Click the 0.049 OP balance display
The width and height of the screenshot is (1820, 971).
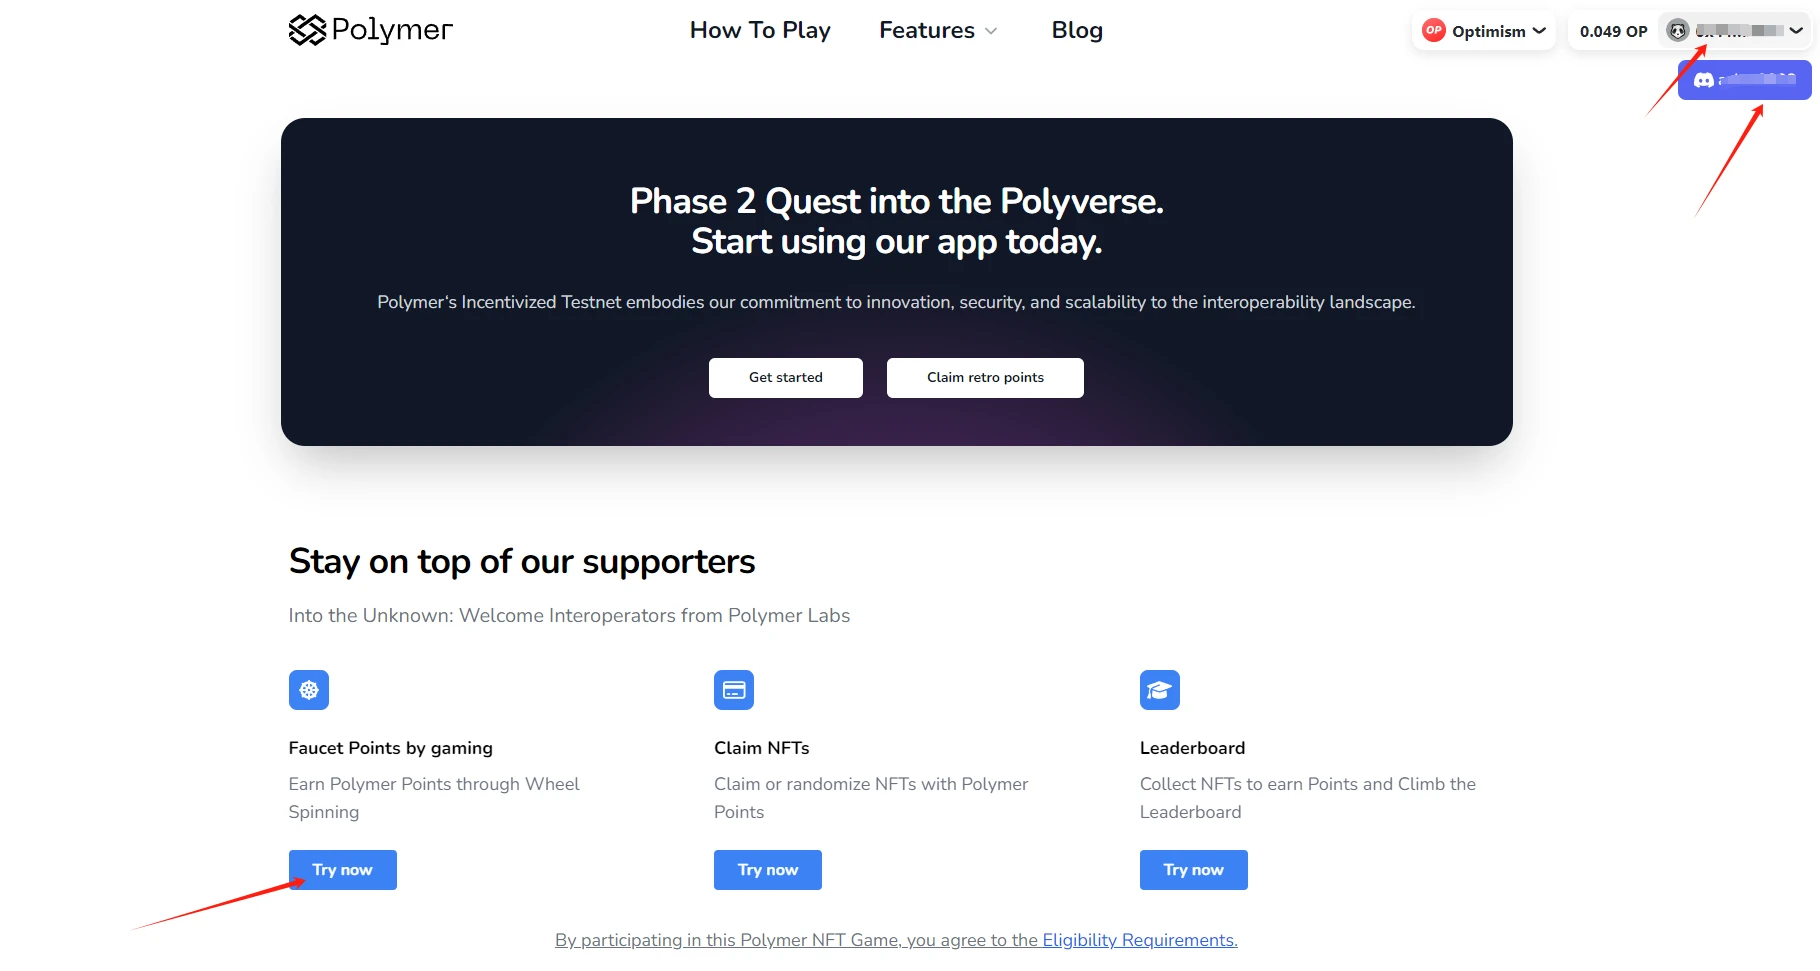[x=1613, y=31]
